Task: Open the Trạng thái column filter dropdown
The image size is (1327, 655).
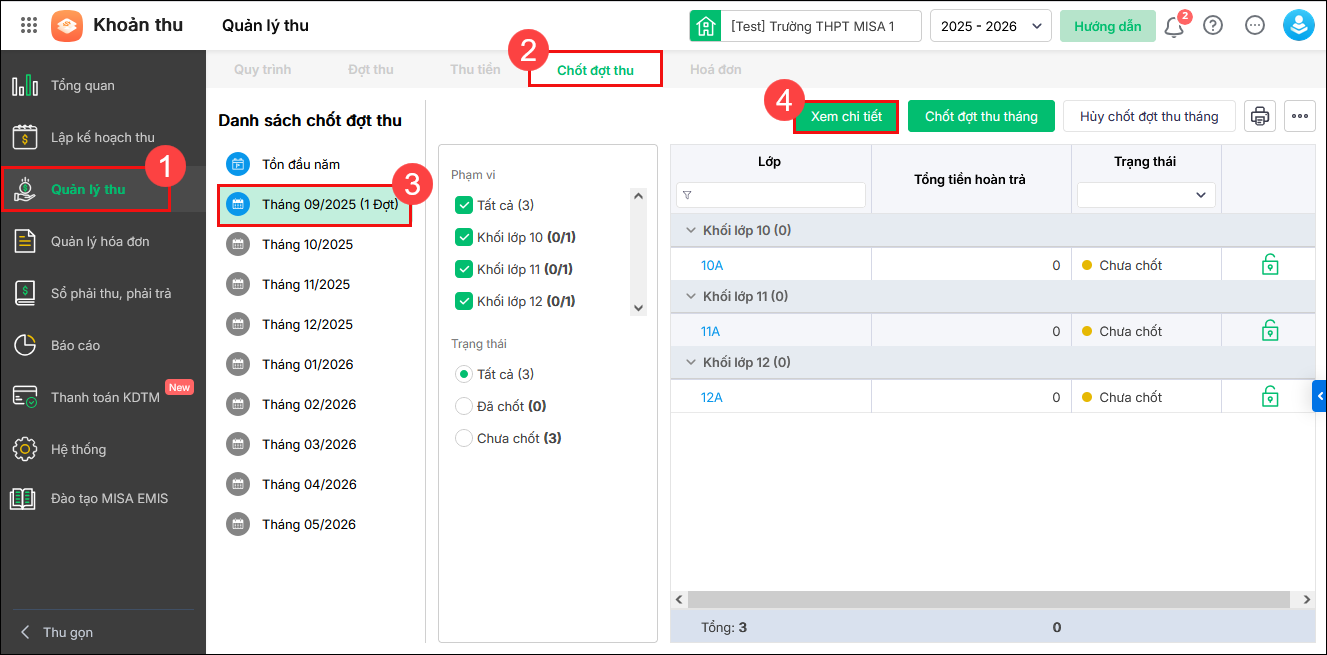Action: 1146,195
